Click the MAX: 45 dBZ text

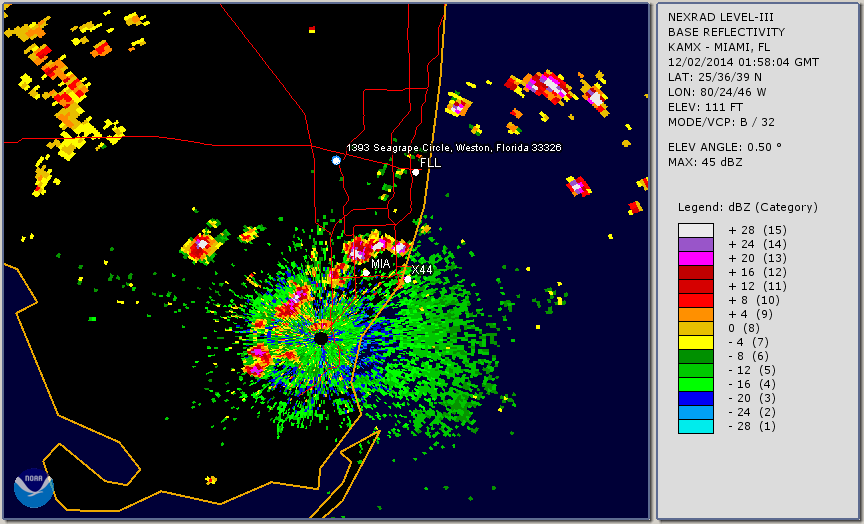(705, 163)
